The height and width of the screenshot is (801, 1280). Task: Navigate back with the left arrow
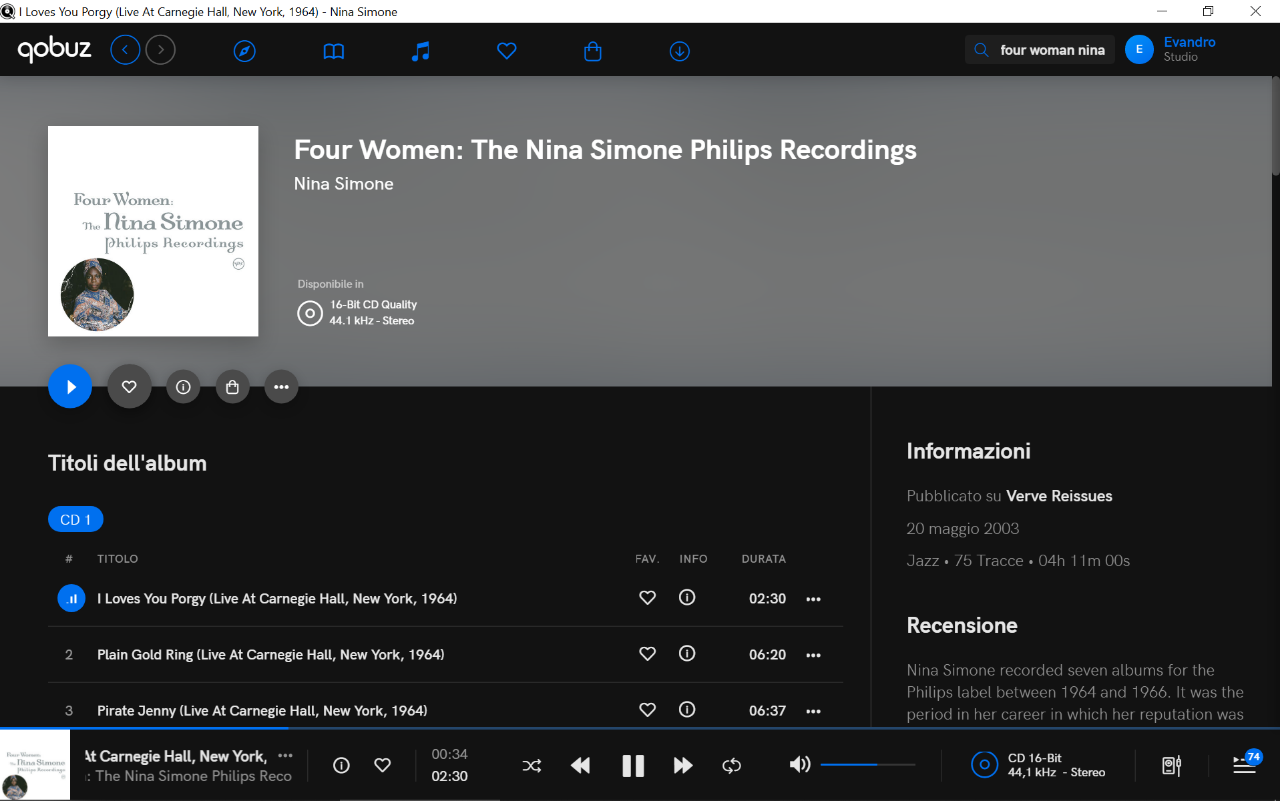(x=125, y=50)
